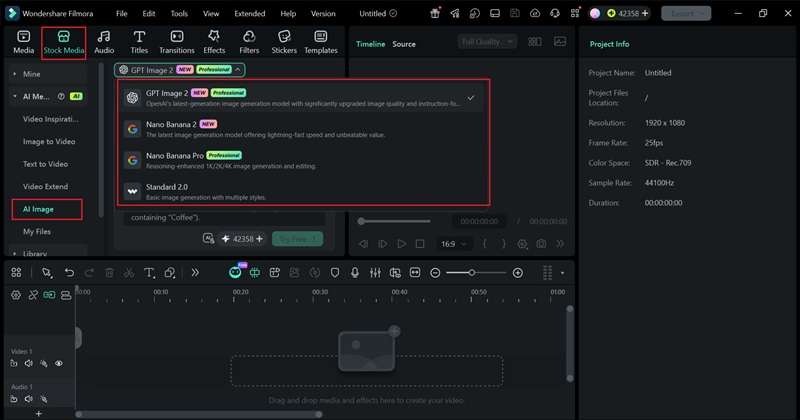
Task: Click the timeline zoom slider
Action: pos(476,273)
